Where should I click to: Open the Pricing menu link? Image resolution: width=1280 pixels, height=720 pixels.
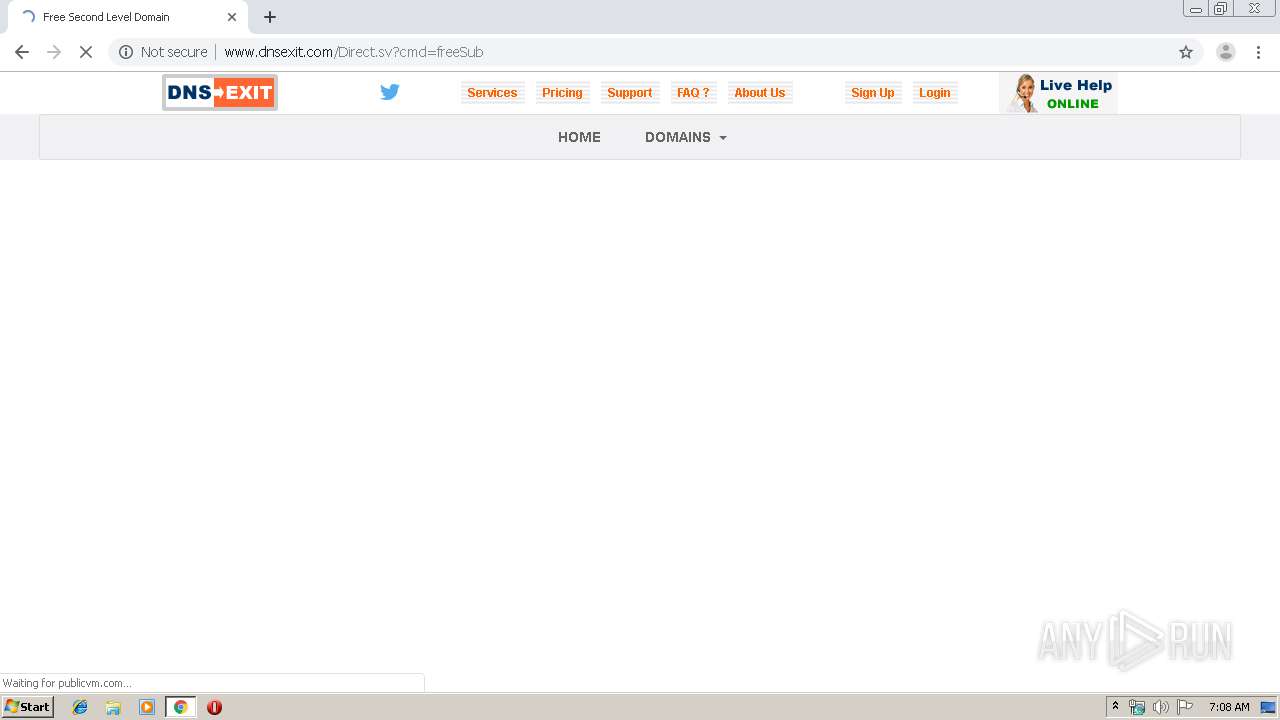pyautogui.click(x=562, y=92)
